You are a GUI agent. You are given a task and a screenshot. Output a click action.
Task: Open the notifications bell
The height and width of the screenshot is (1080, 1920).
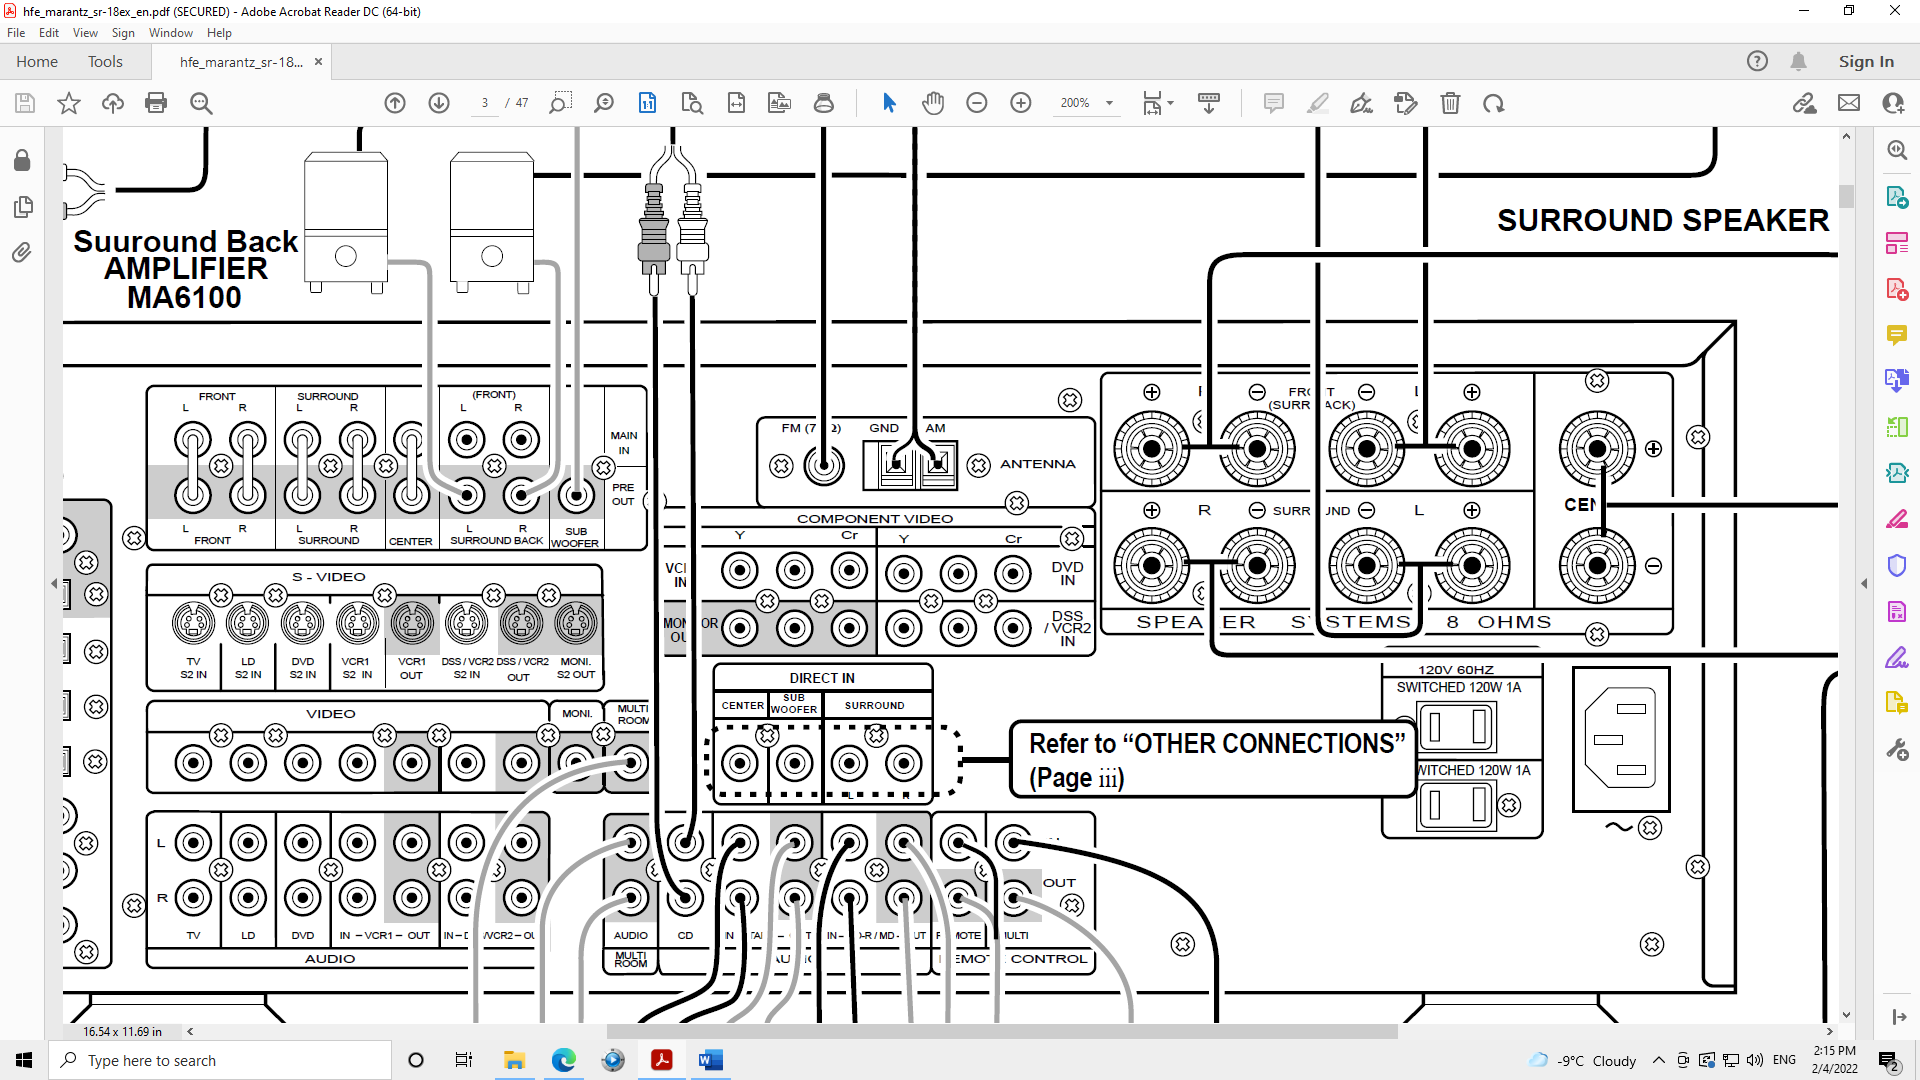click(x=1798, y=61)
